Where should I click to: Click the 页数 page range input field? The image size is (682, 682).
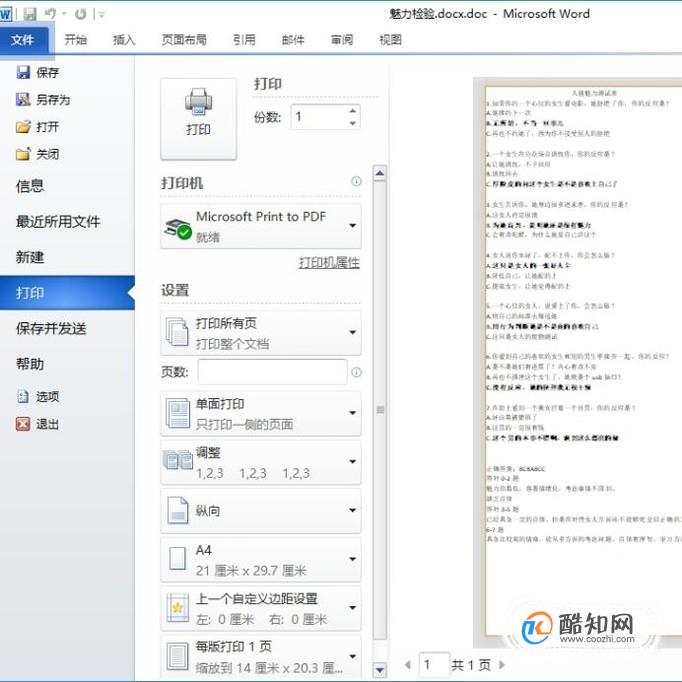272,371
